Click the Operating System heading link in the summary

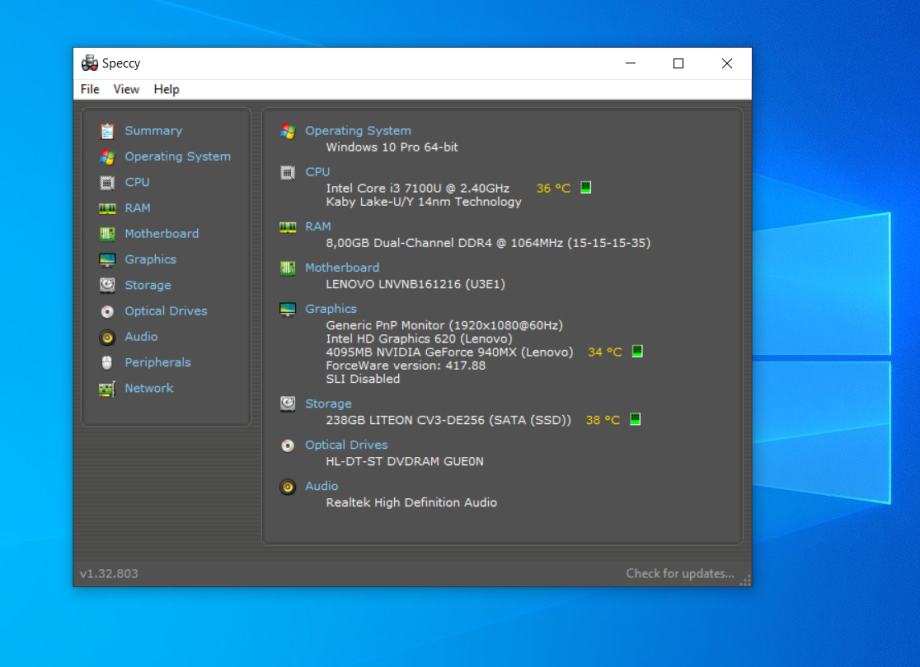click(358, 130)
